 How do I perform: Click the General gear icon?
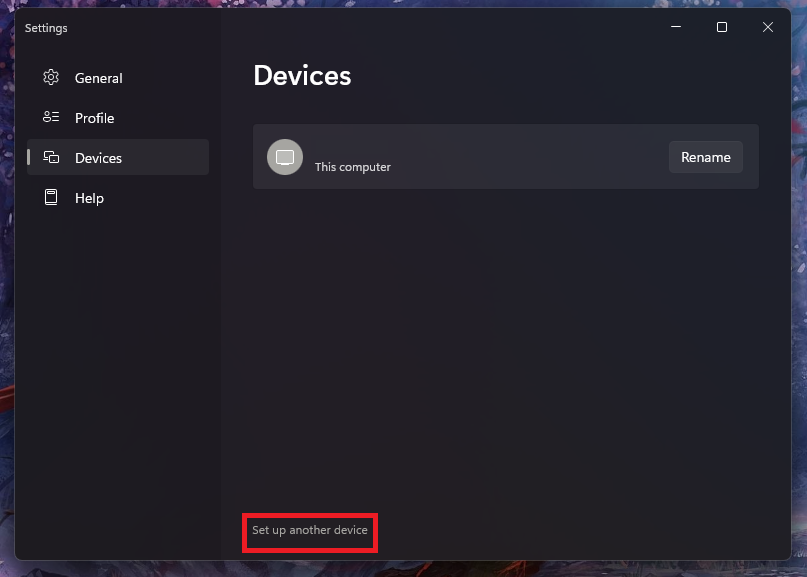click(51, 78)
